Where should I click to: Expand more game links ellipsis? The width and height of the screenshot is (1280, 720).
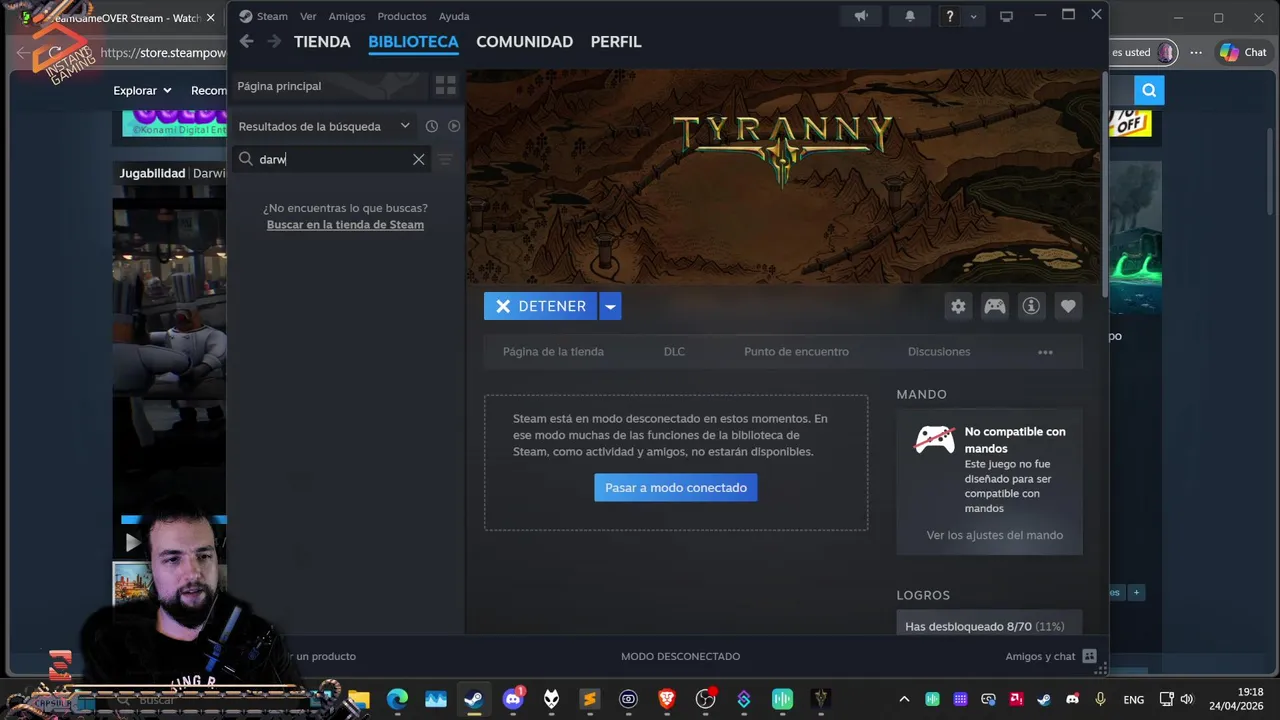(1045, 352)
